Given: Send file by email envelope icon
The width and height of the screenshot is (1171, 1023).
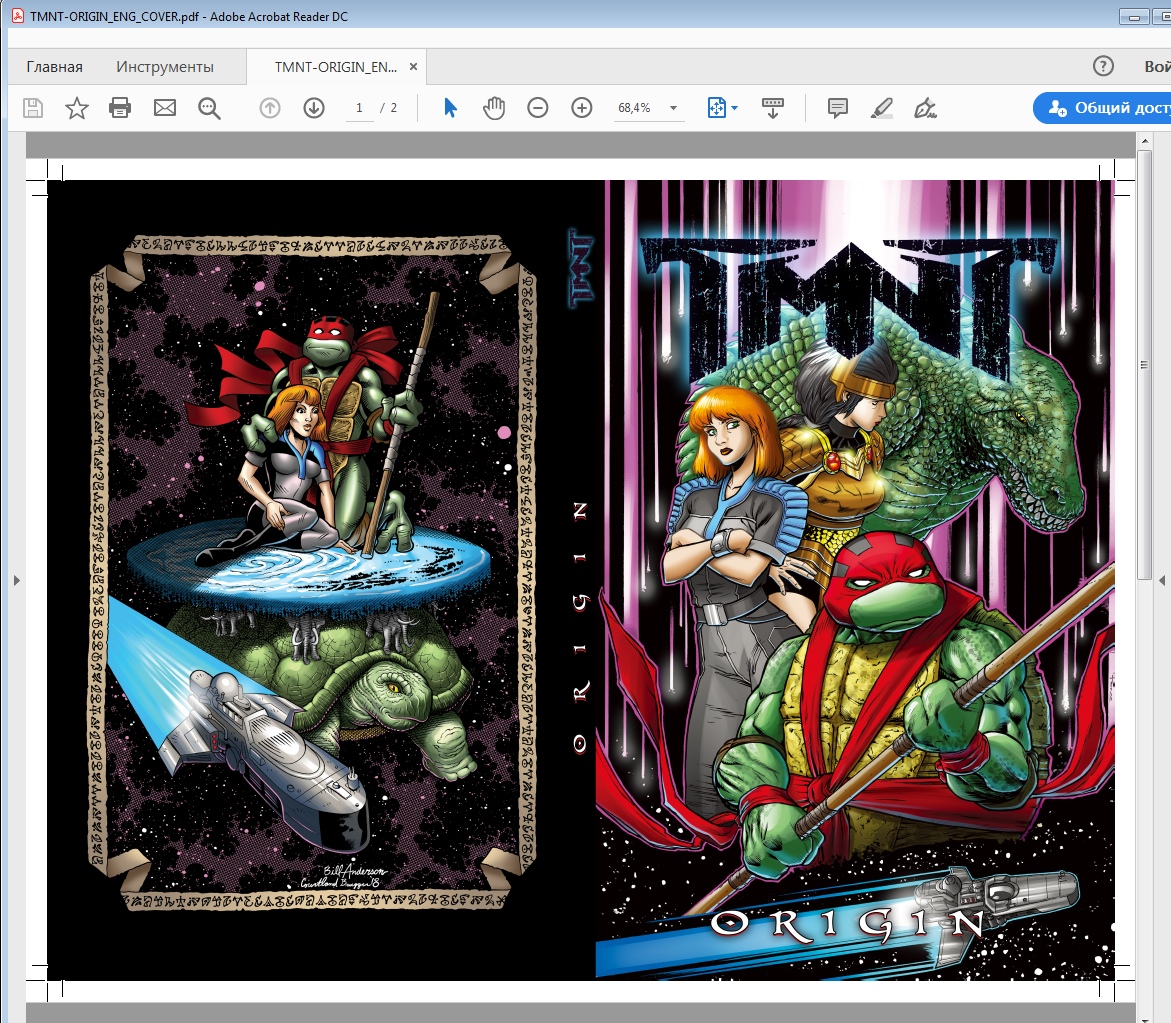Looking at the screenshot, I should pyautogui.click(x=165, y=108).
